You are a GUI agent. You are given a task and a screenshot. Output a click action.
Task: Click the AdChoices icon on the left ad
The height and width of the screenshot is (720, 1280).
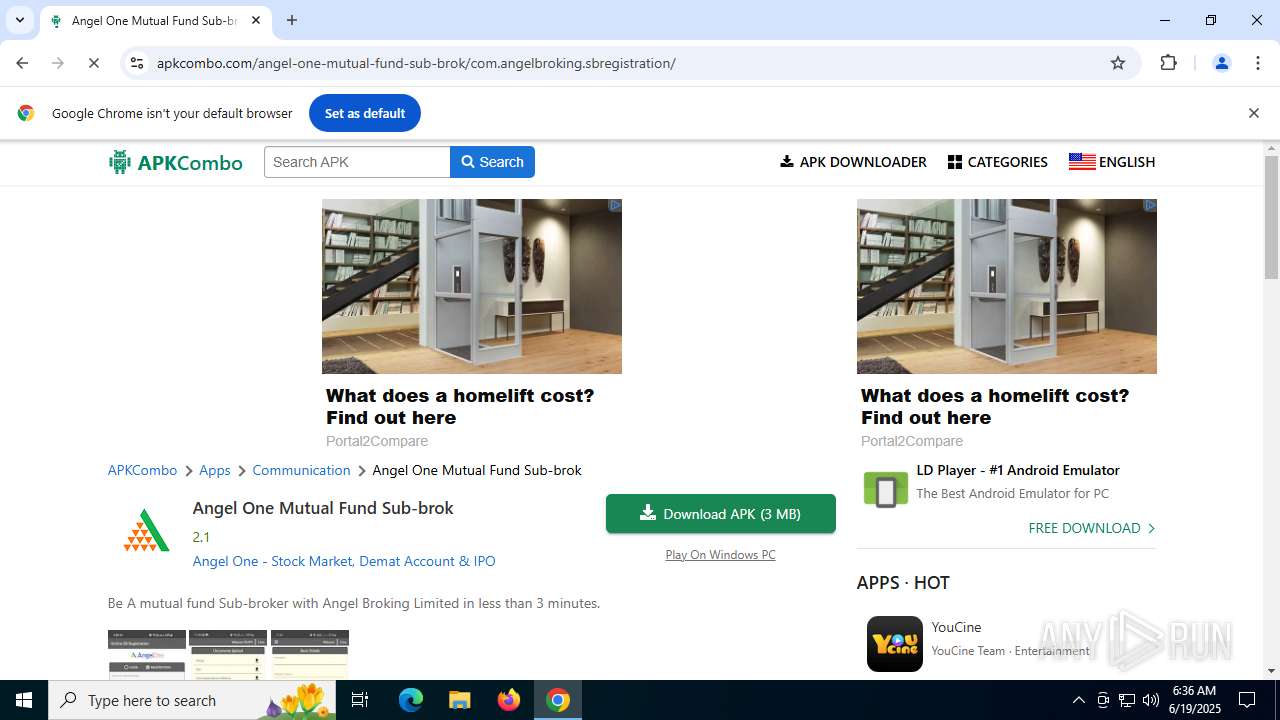coord(615,205)
